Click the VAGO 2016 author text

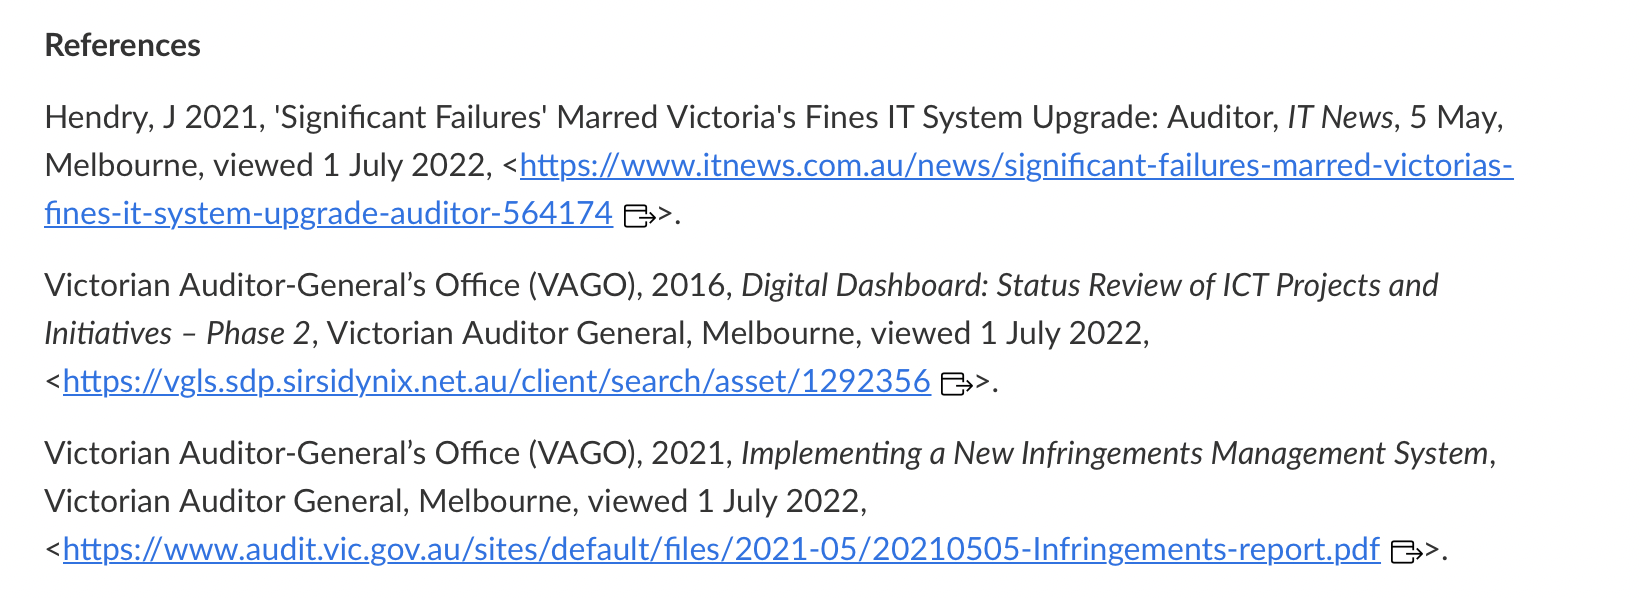tap(388, 286)
